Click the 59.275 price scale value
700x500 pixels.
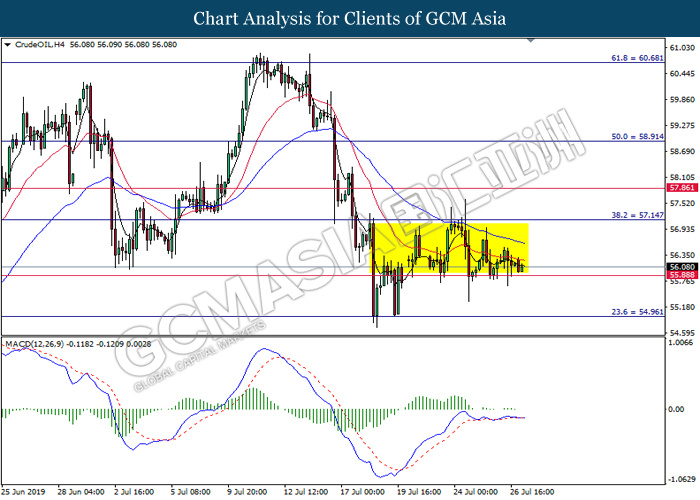[683, 125]
